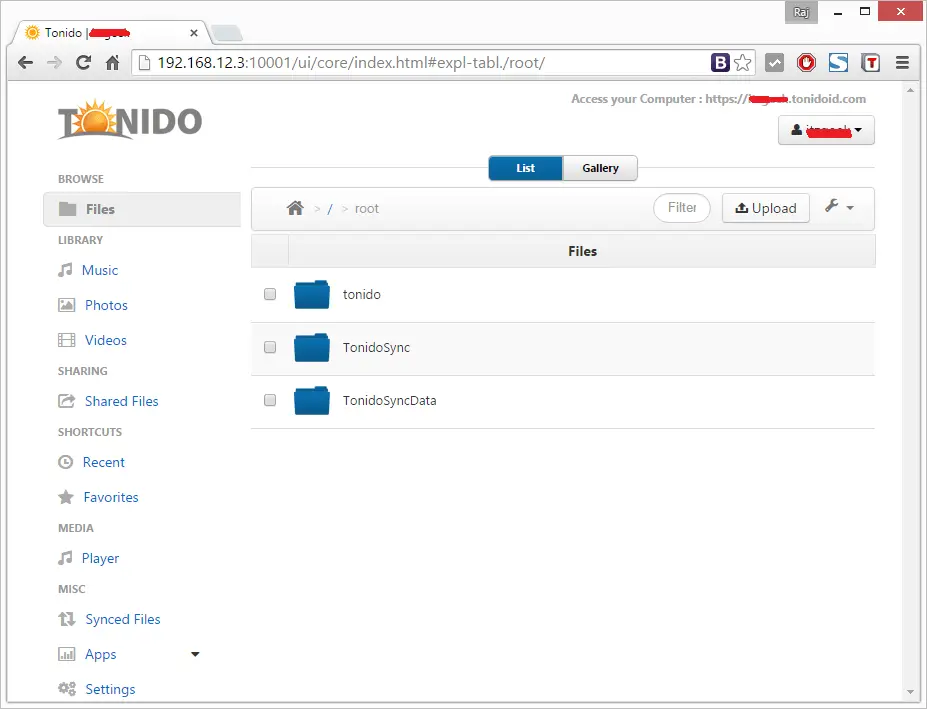
Task: Check the tonido folder checkbox
Action: [x=270, y=294]
